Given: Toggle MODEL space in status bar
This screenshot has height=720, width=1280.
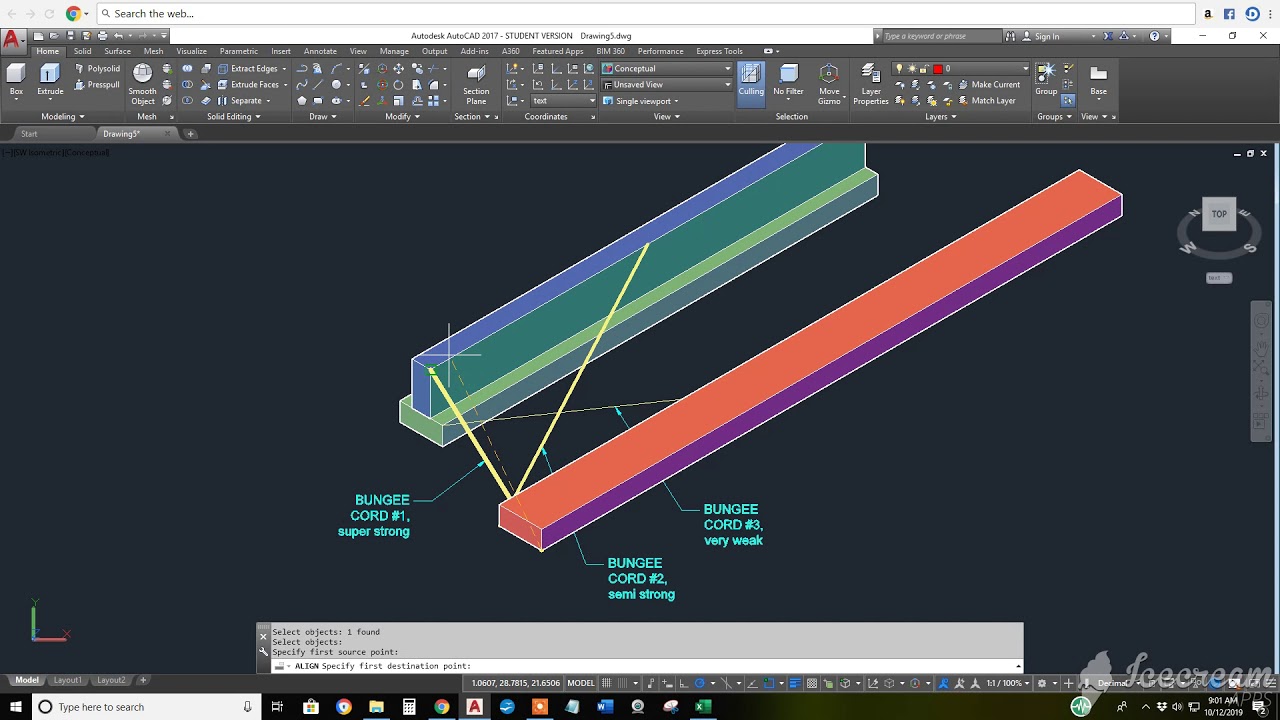Looking at the screenshot, I should click(x=581, y=683).
